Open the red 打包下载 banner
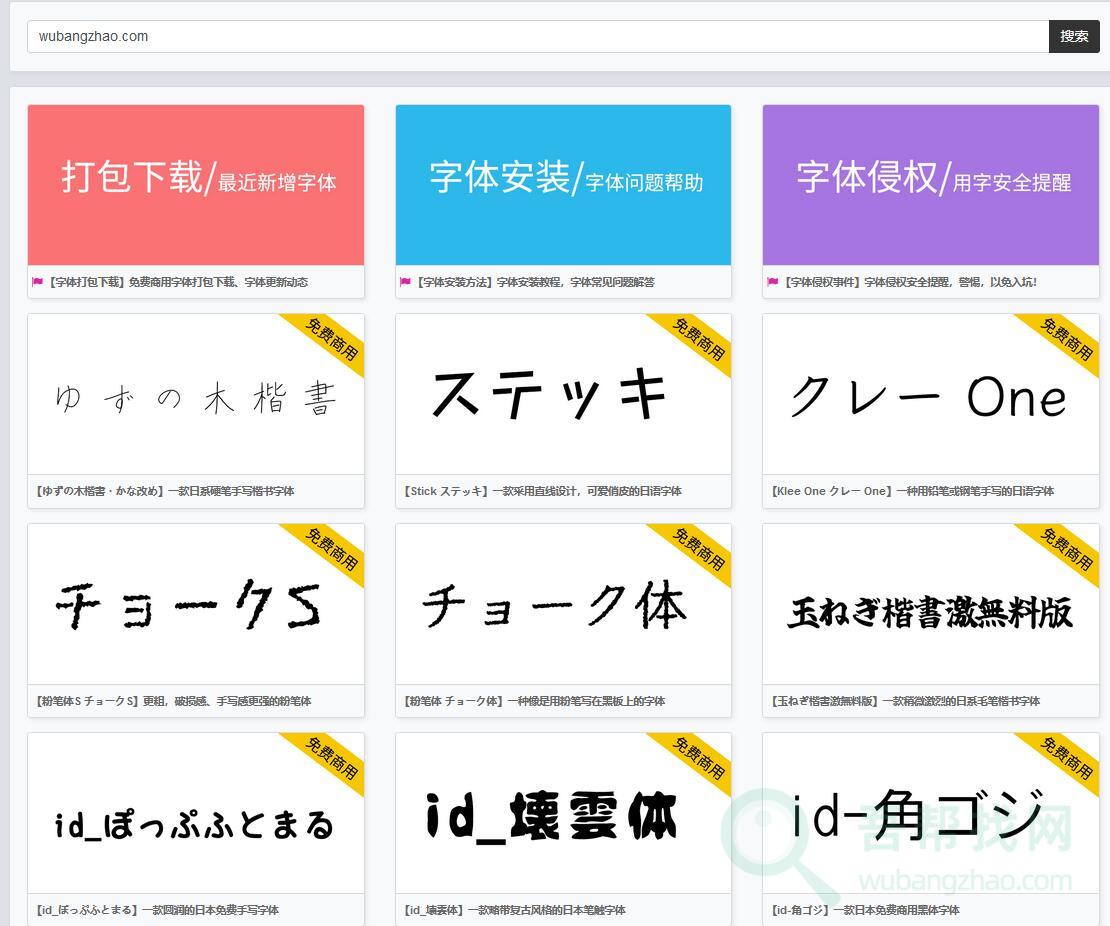 point(196,185)
